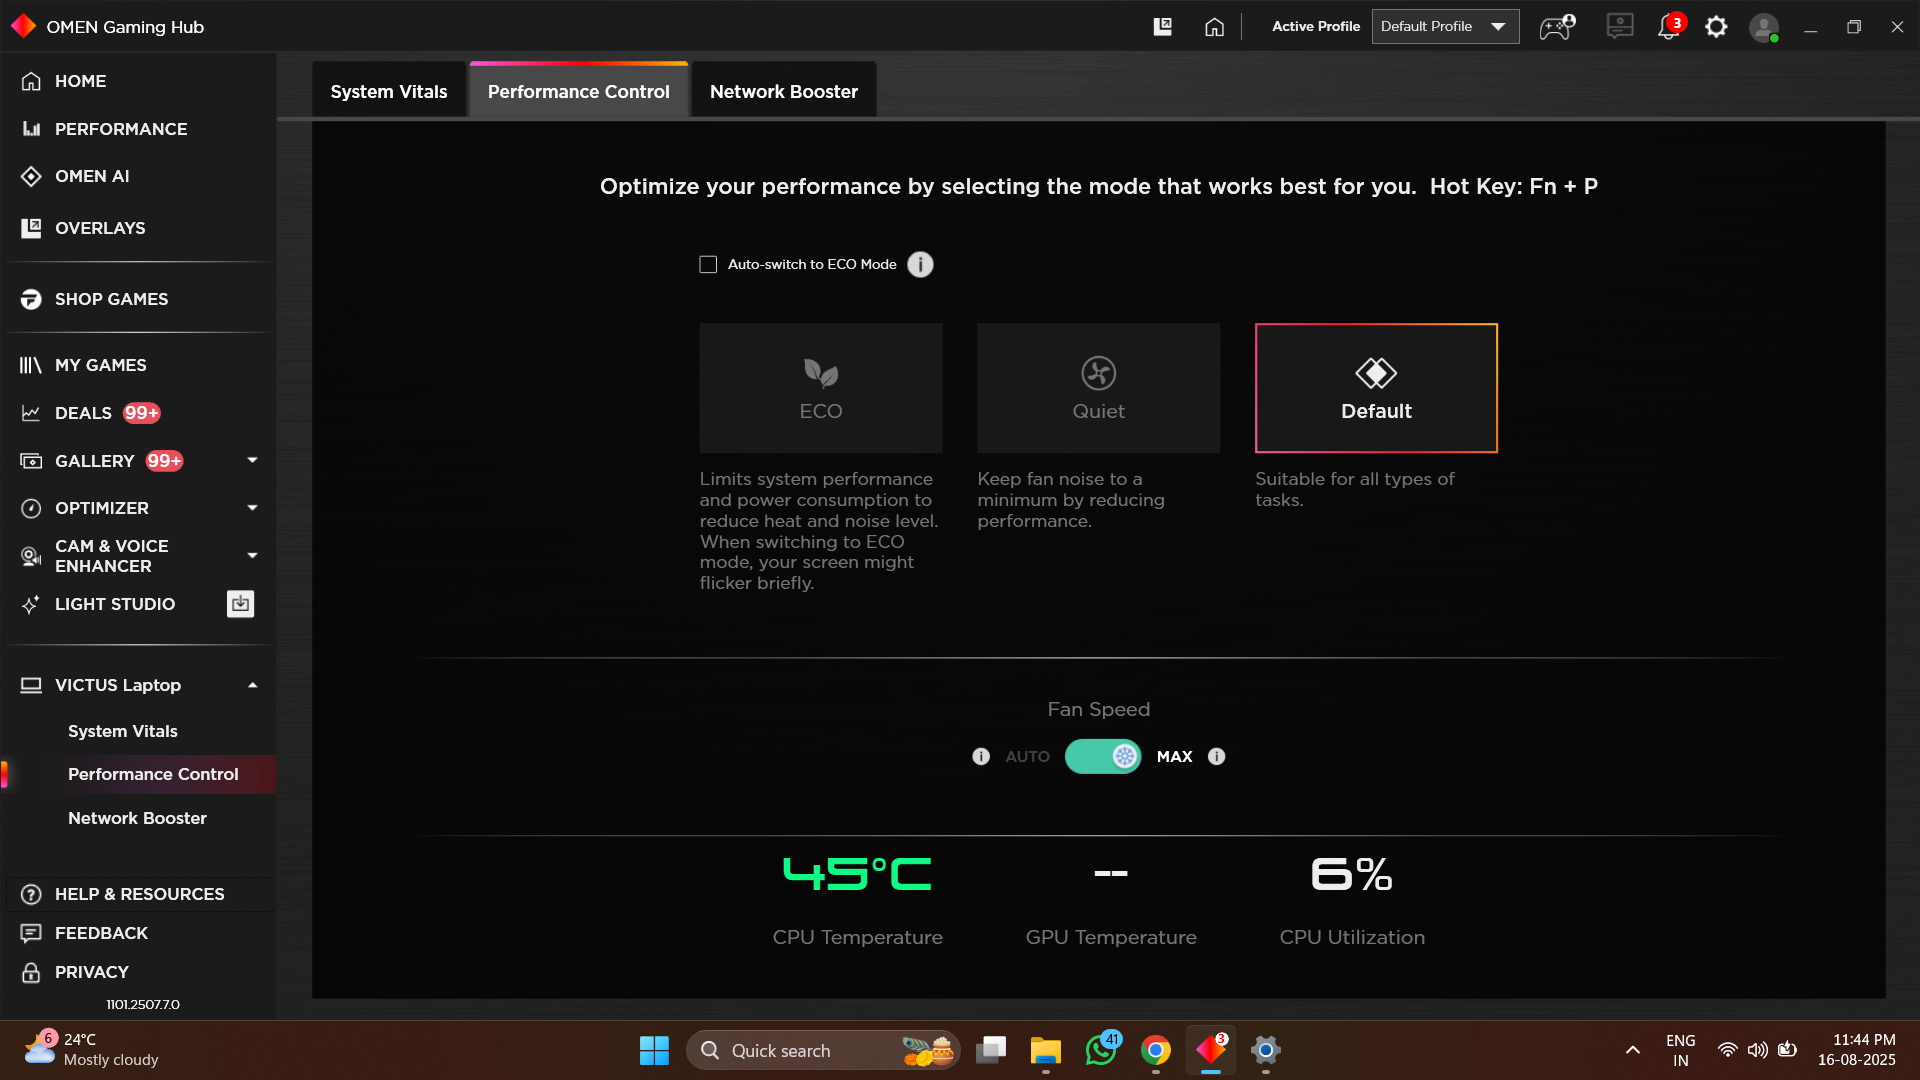This screenshot has width=1920, height=1080.
Task: Open the settings gear in title bar
Action: (x=1716, y=27)
